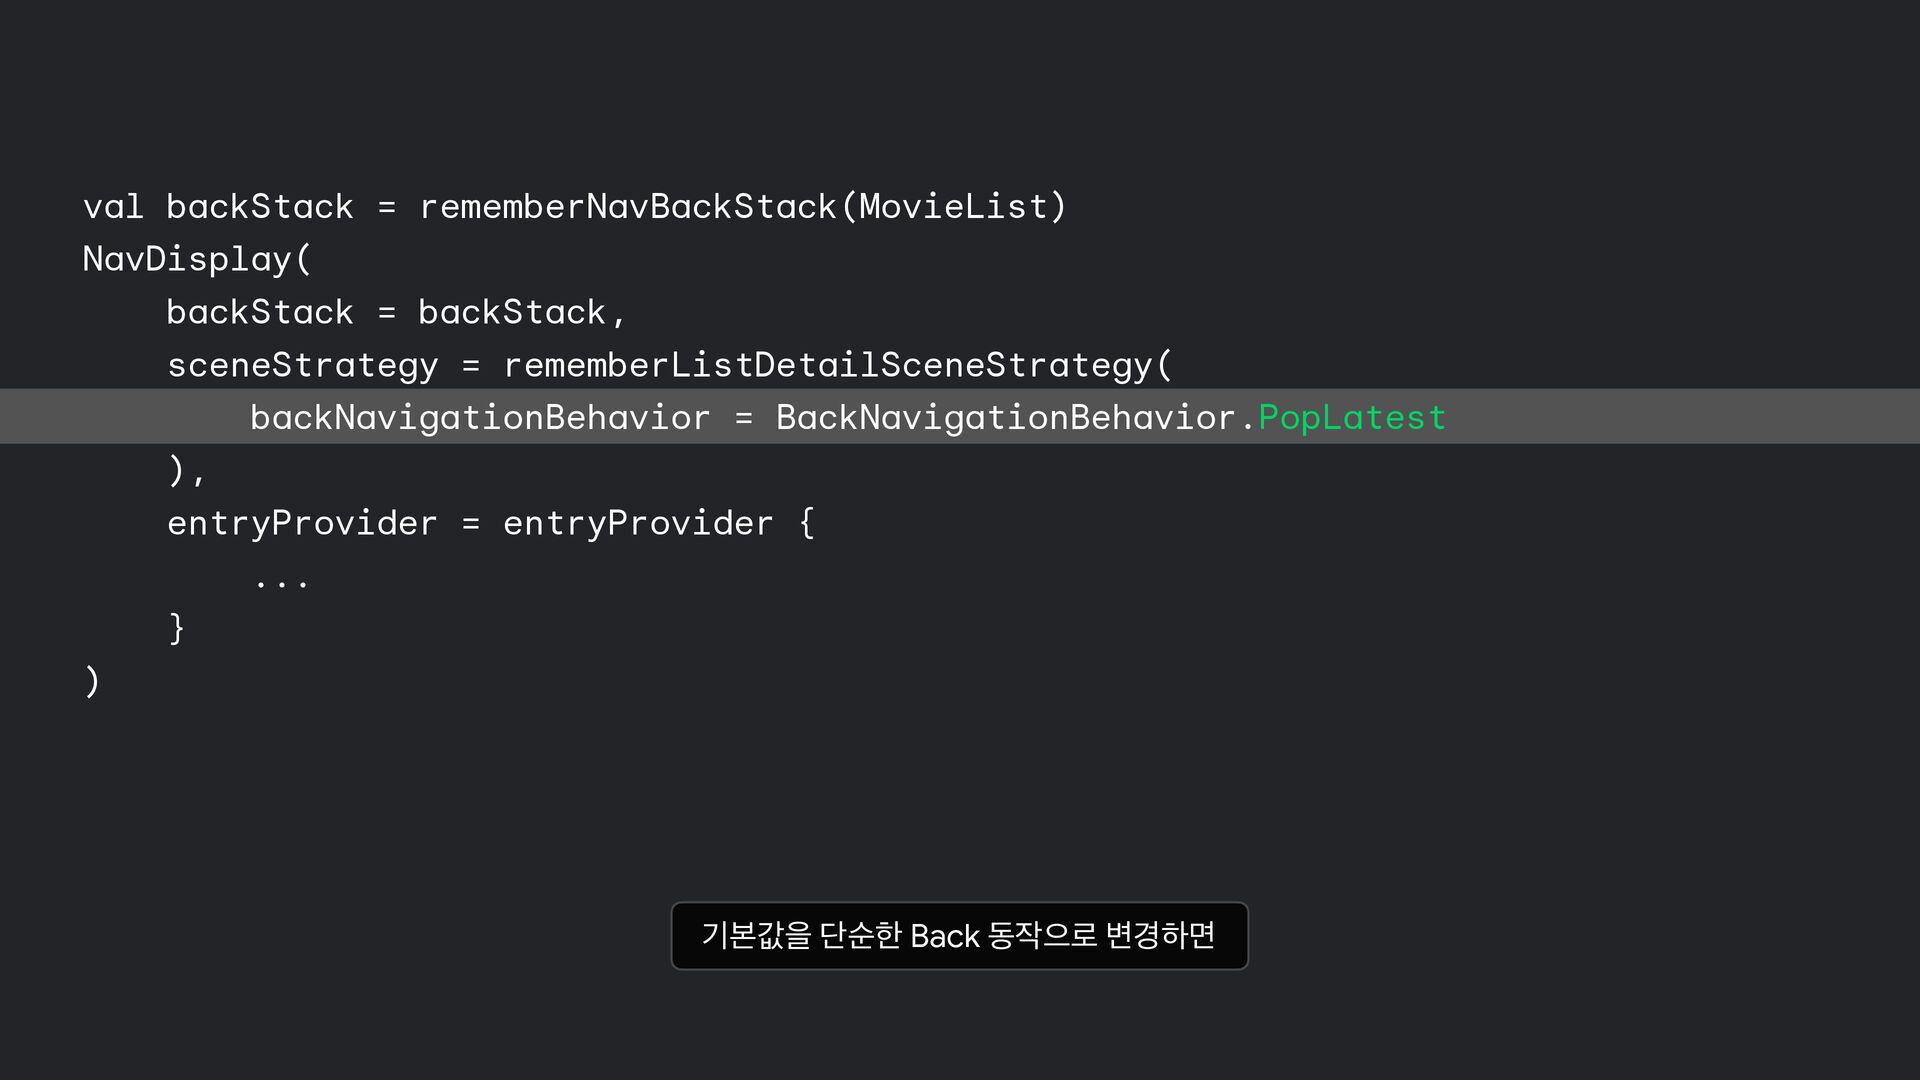1920x1080 pixels.
Task: Click the highlighted code line background
Action: click(960, 416)
